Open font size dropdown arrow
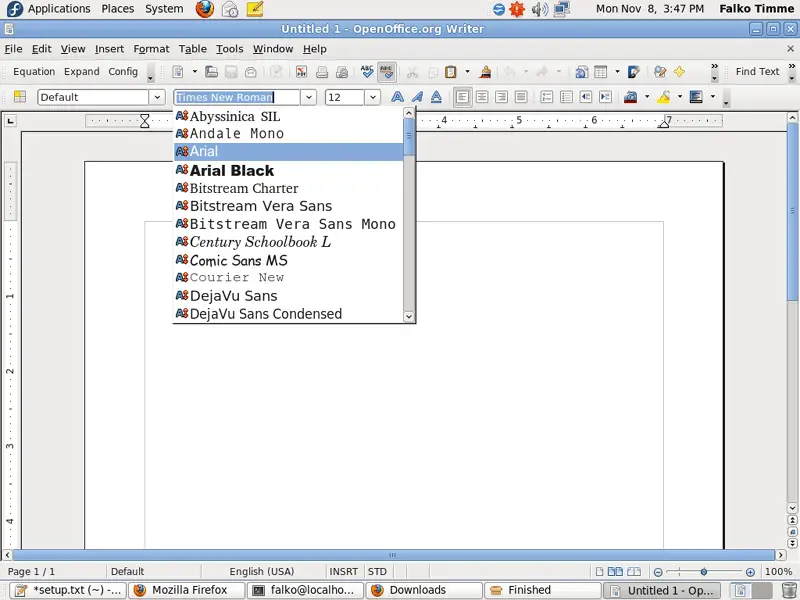This screenshot has width=800, height=600. 372,97
